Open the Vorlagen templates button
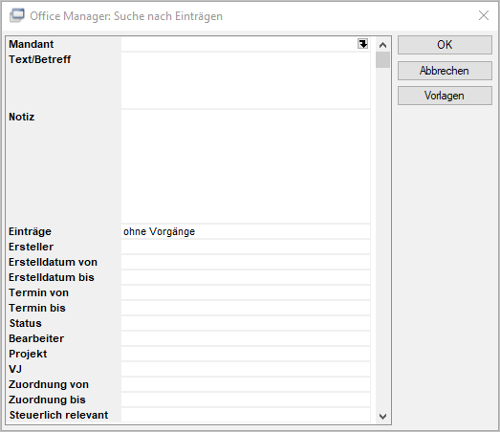500x432 pixels. click(445, 96)
